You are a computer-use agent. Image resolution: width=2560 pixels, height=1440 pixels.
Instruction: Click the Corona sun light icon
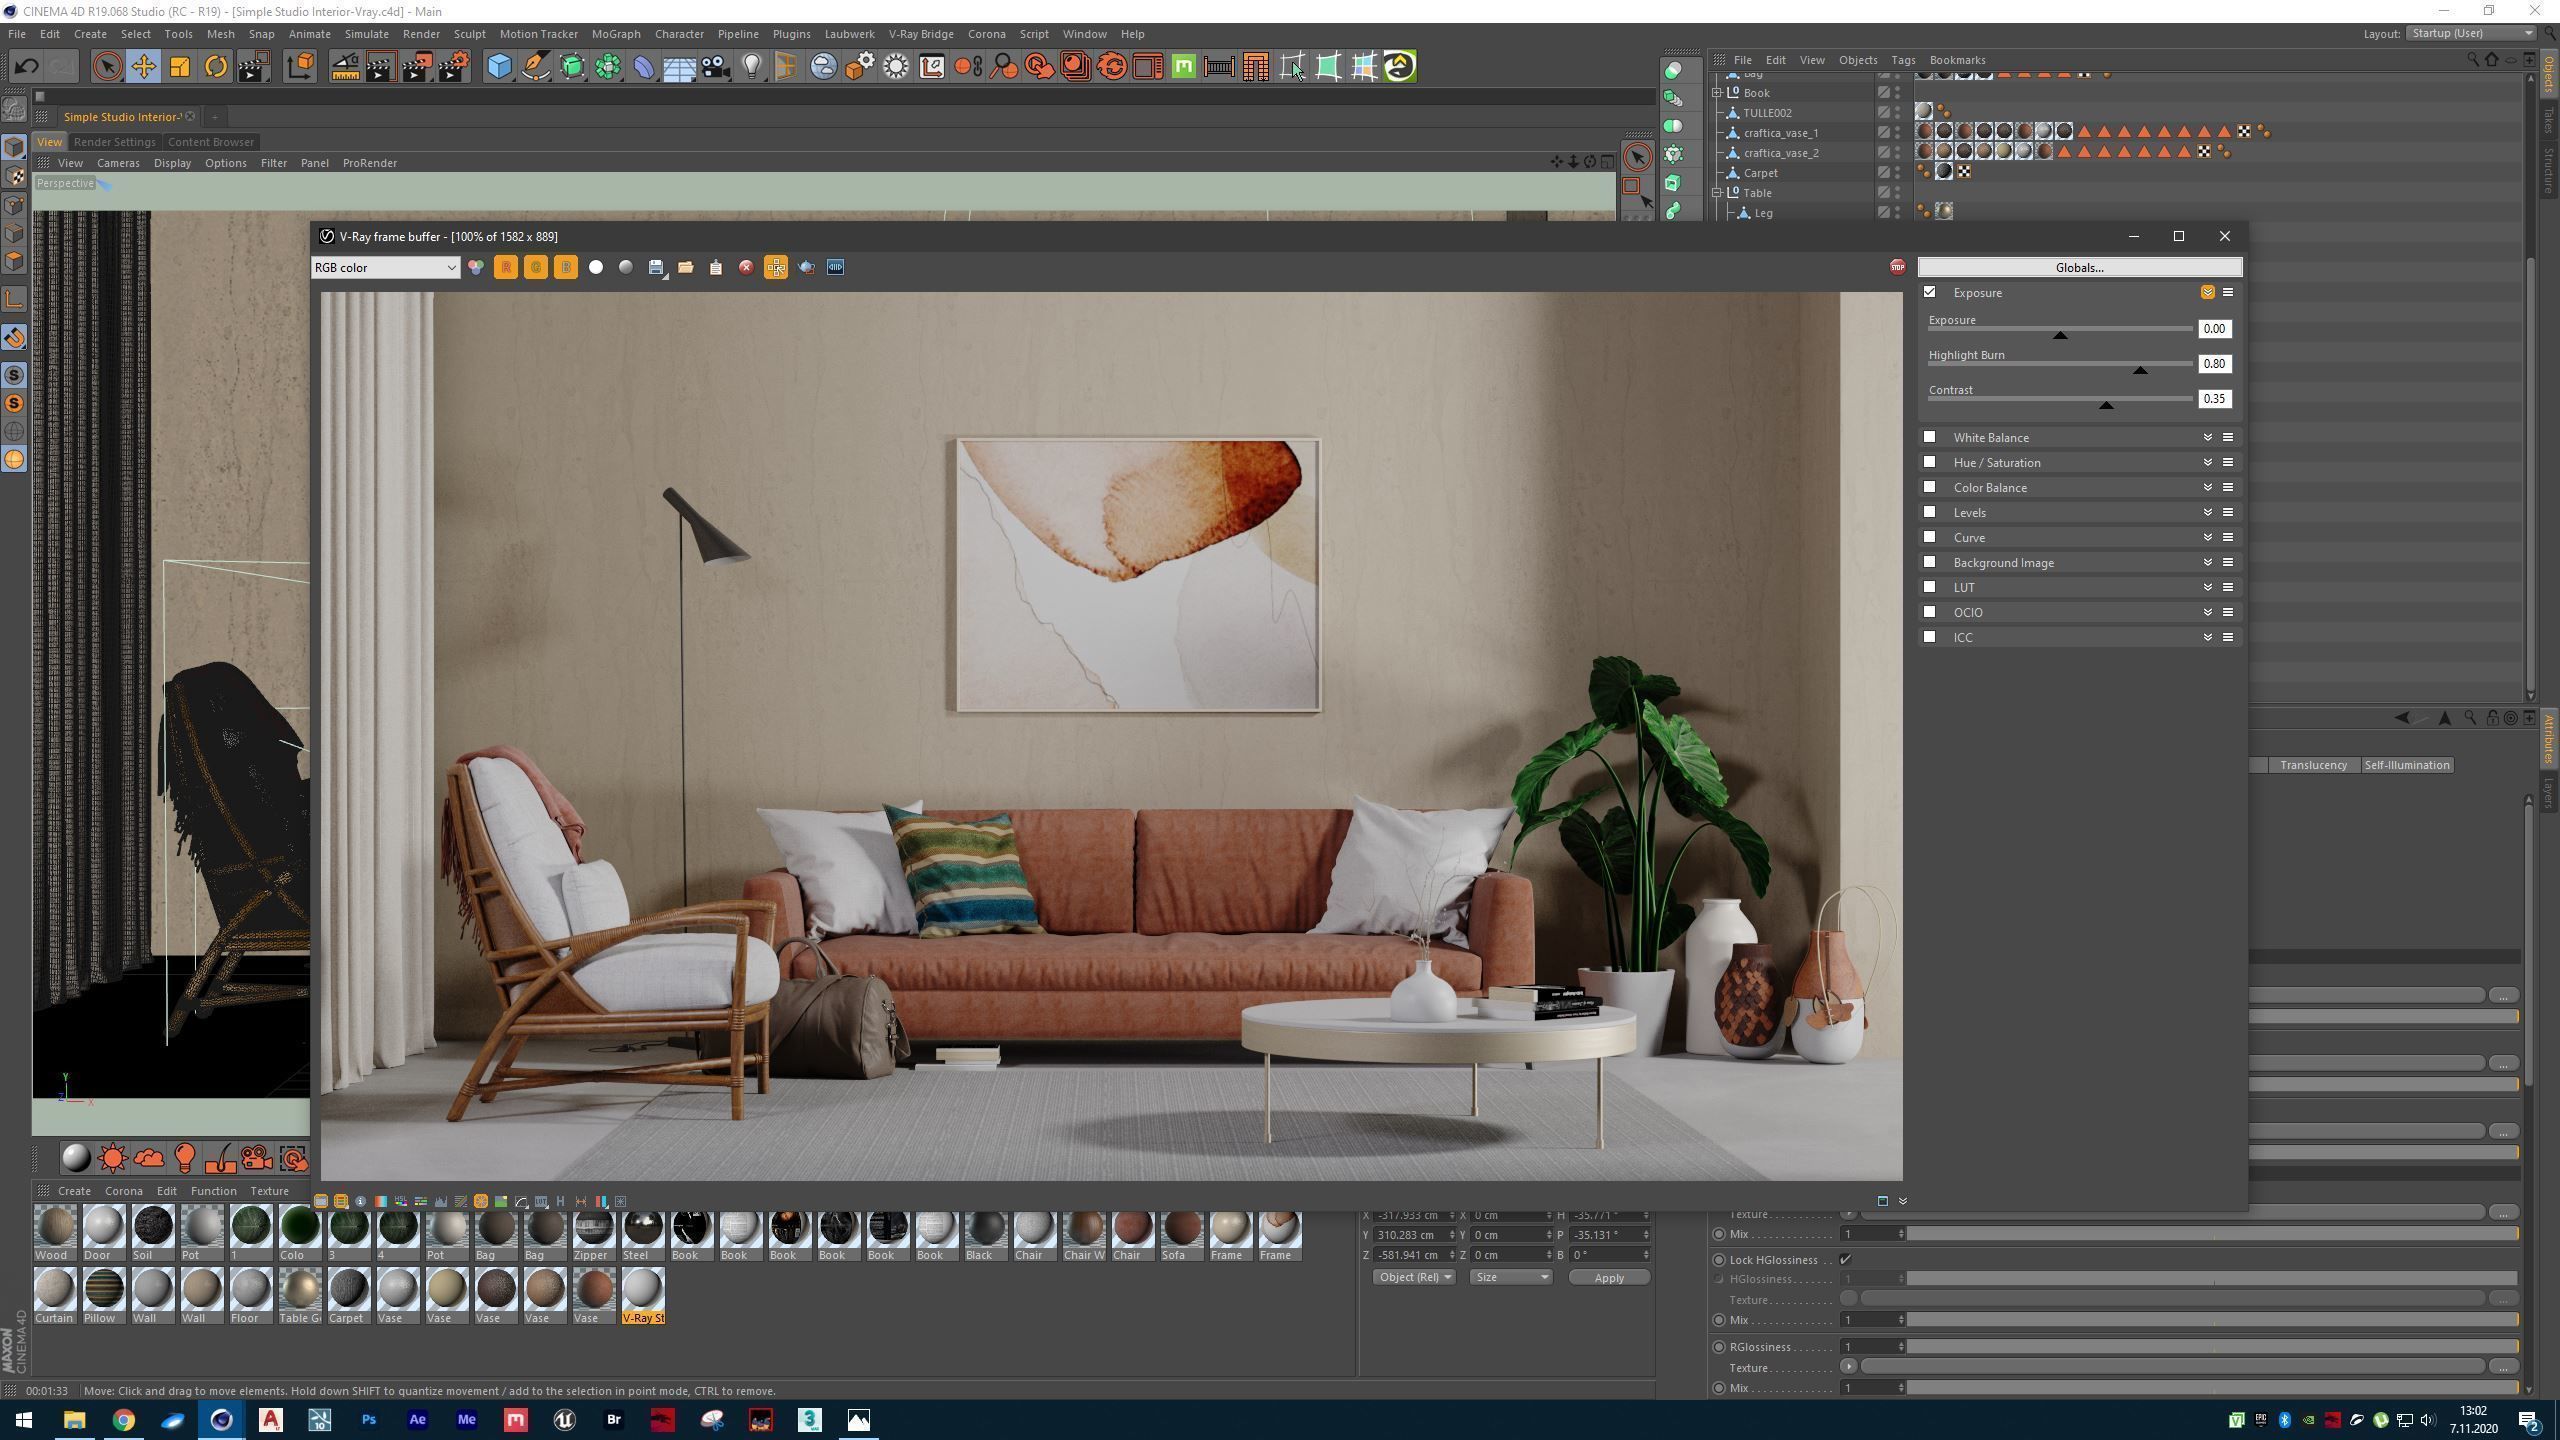click(113, 1158)
